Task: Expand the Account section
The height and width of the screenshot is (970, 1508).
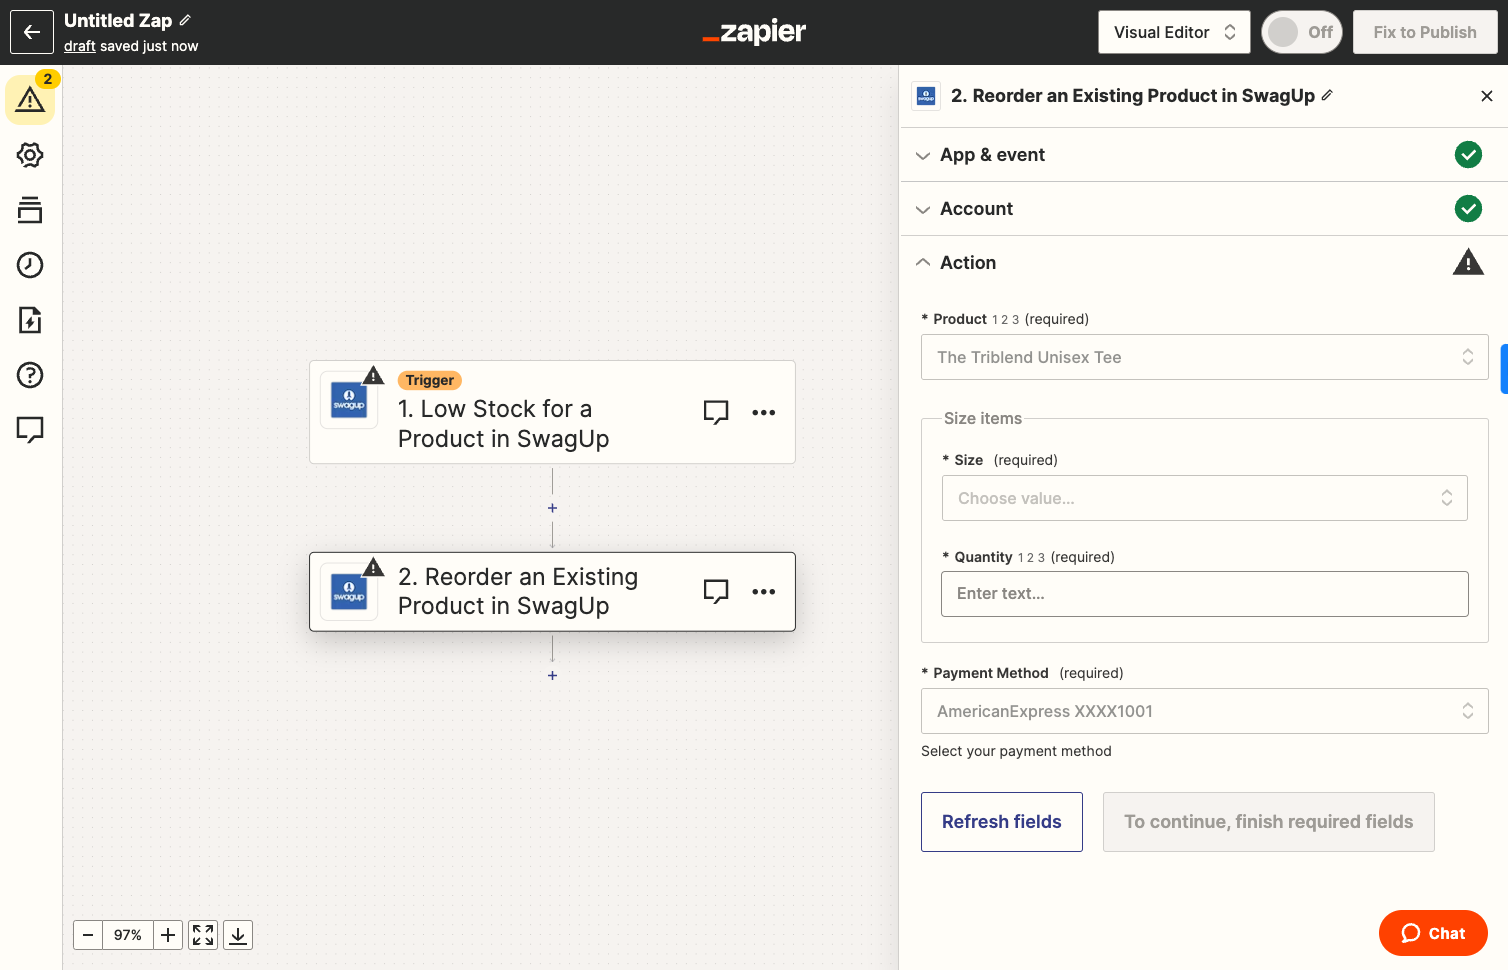Action: click(x=1204, y=209)
